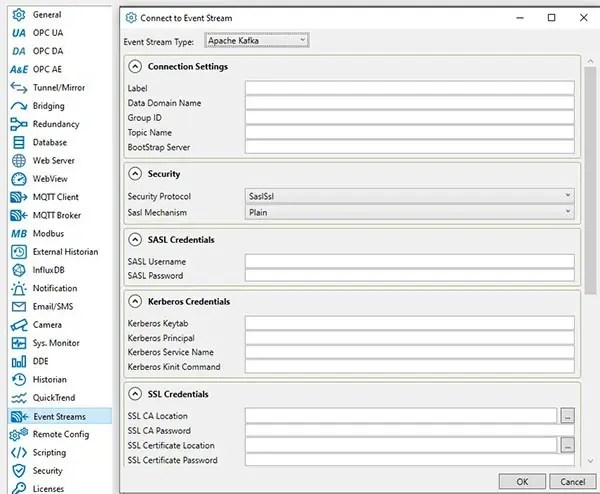This screenshot has height=494, width=600.
Task: Select the MQTT Client icon
Action: click(x=19, y=197)
